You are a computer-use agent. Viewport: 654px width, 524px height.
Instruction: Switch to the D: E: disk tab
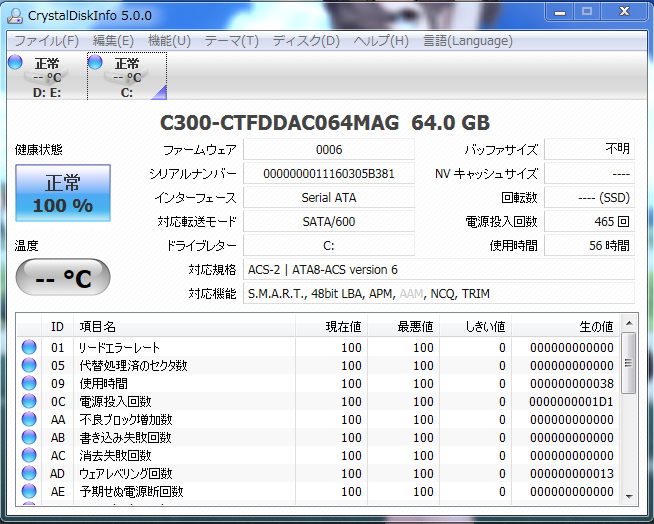coord(46,76)
